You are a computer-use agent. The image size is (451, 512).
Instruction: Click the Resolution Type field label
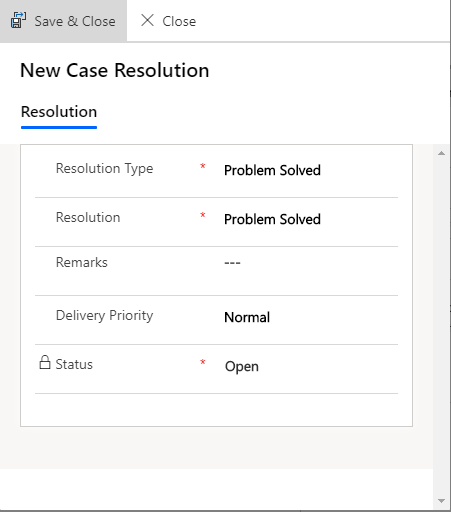(x=104, y=169)
